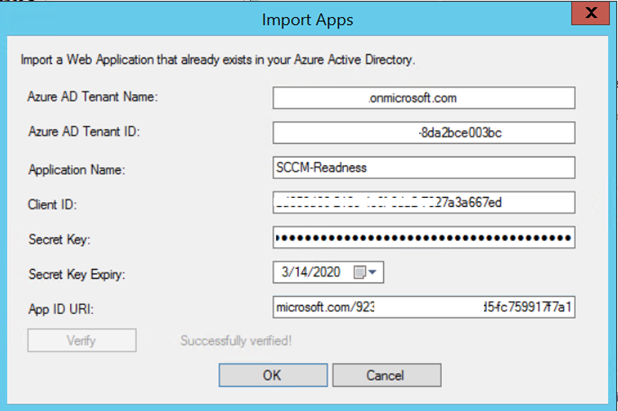Cancel the Import Apps dialog
This screenshot has height=411, width=618.
click(x=387, y=375)
